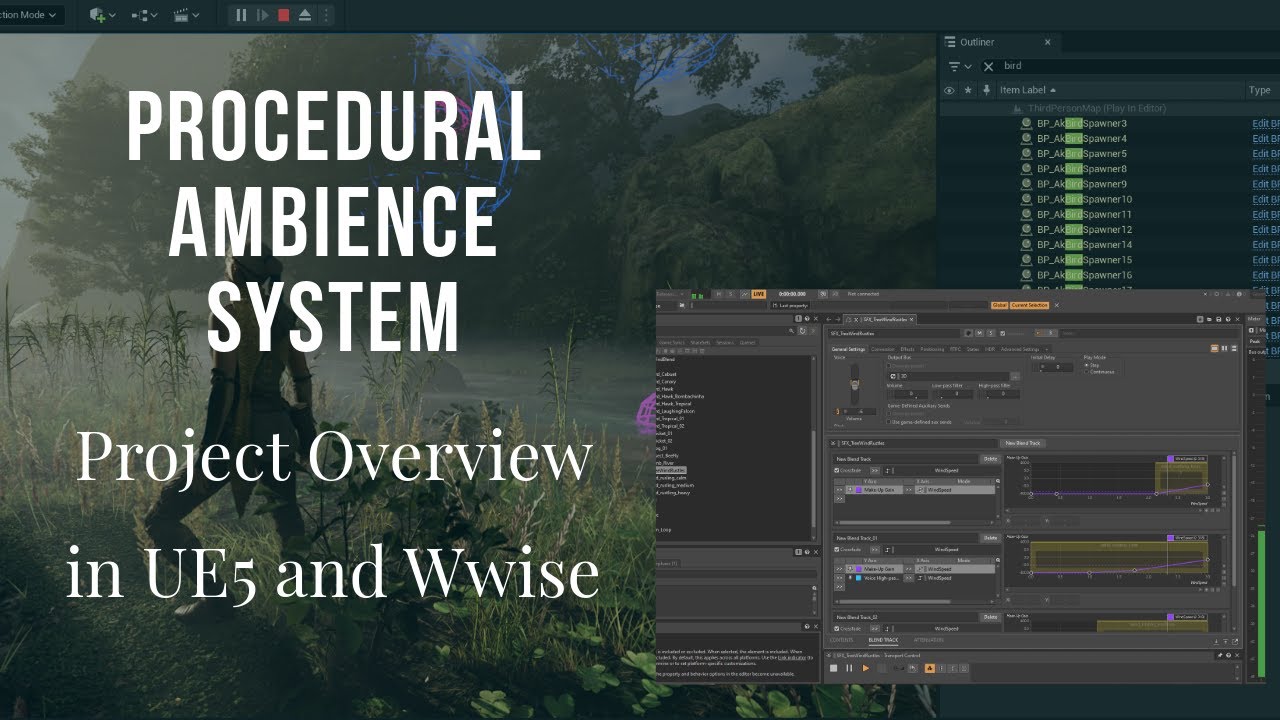The image size is (1280, 720).
Task: Click the LIVE button in Wwise toolbar
Action: [x=758, y=294]
